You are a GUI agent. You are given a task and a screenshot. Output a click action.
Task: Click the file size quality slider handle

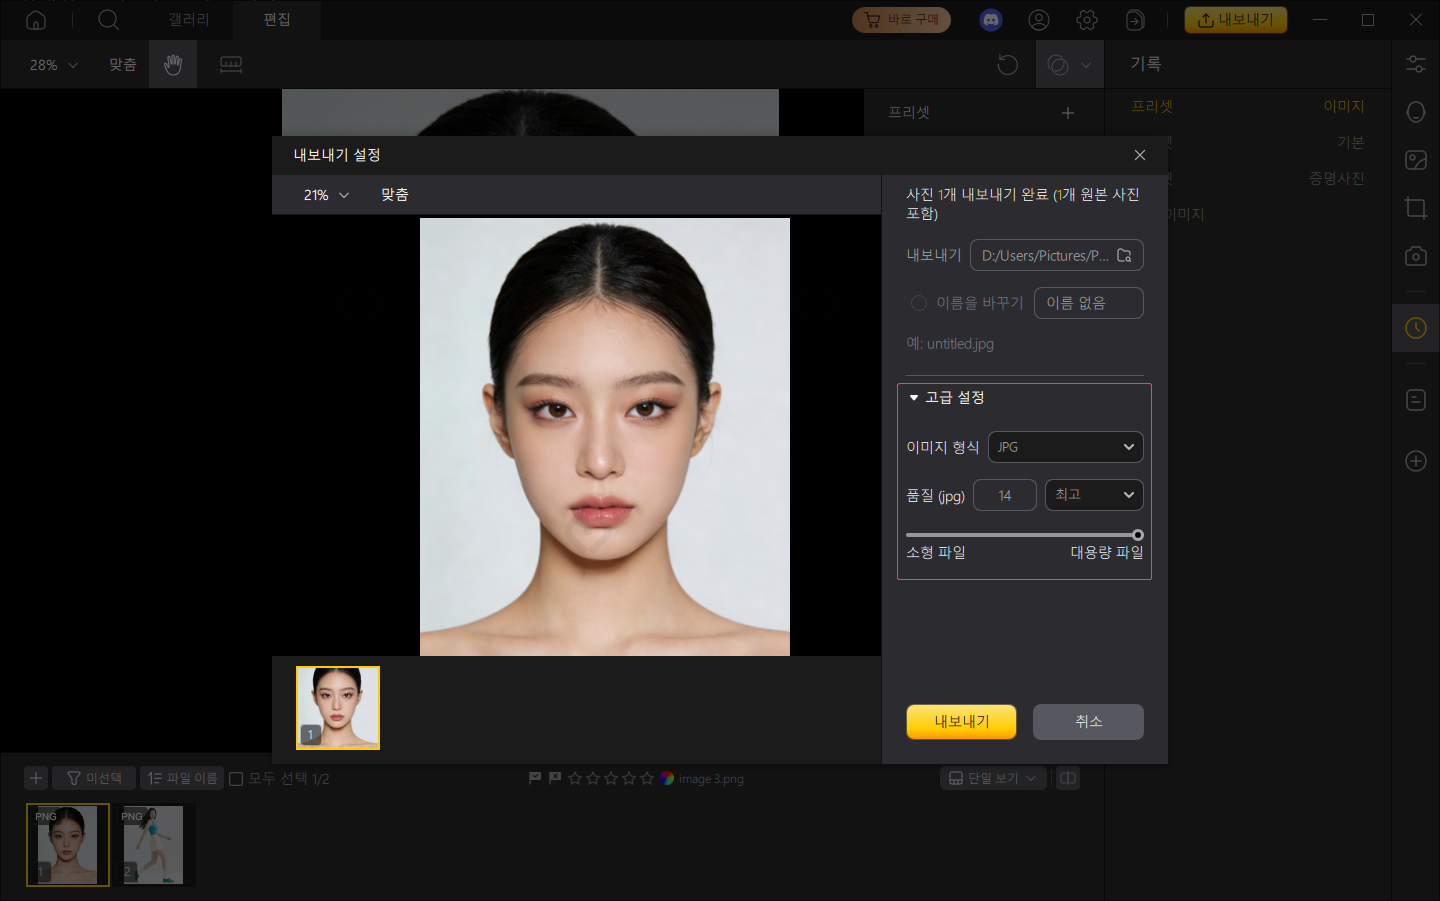point(1137,535)
